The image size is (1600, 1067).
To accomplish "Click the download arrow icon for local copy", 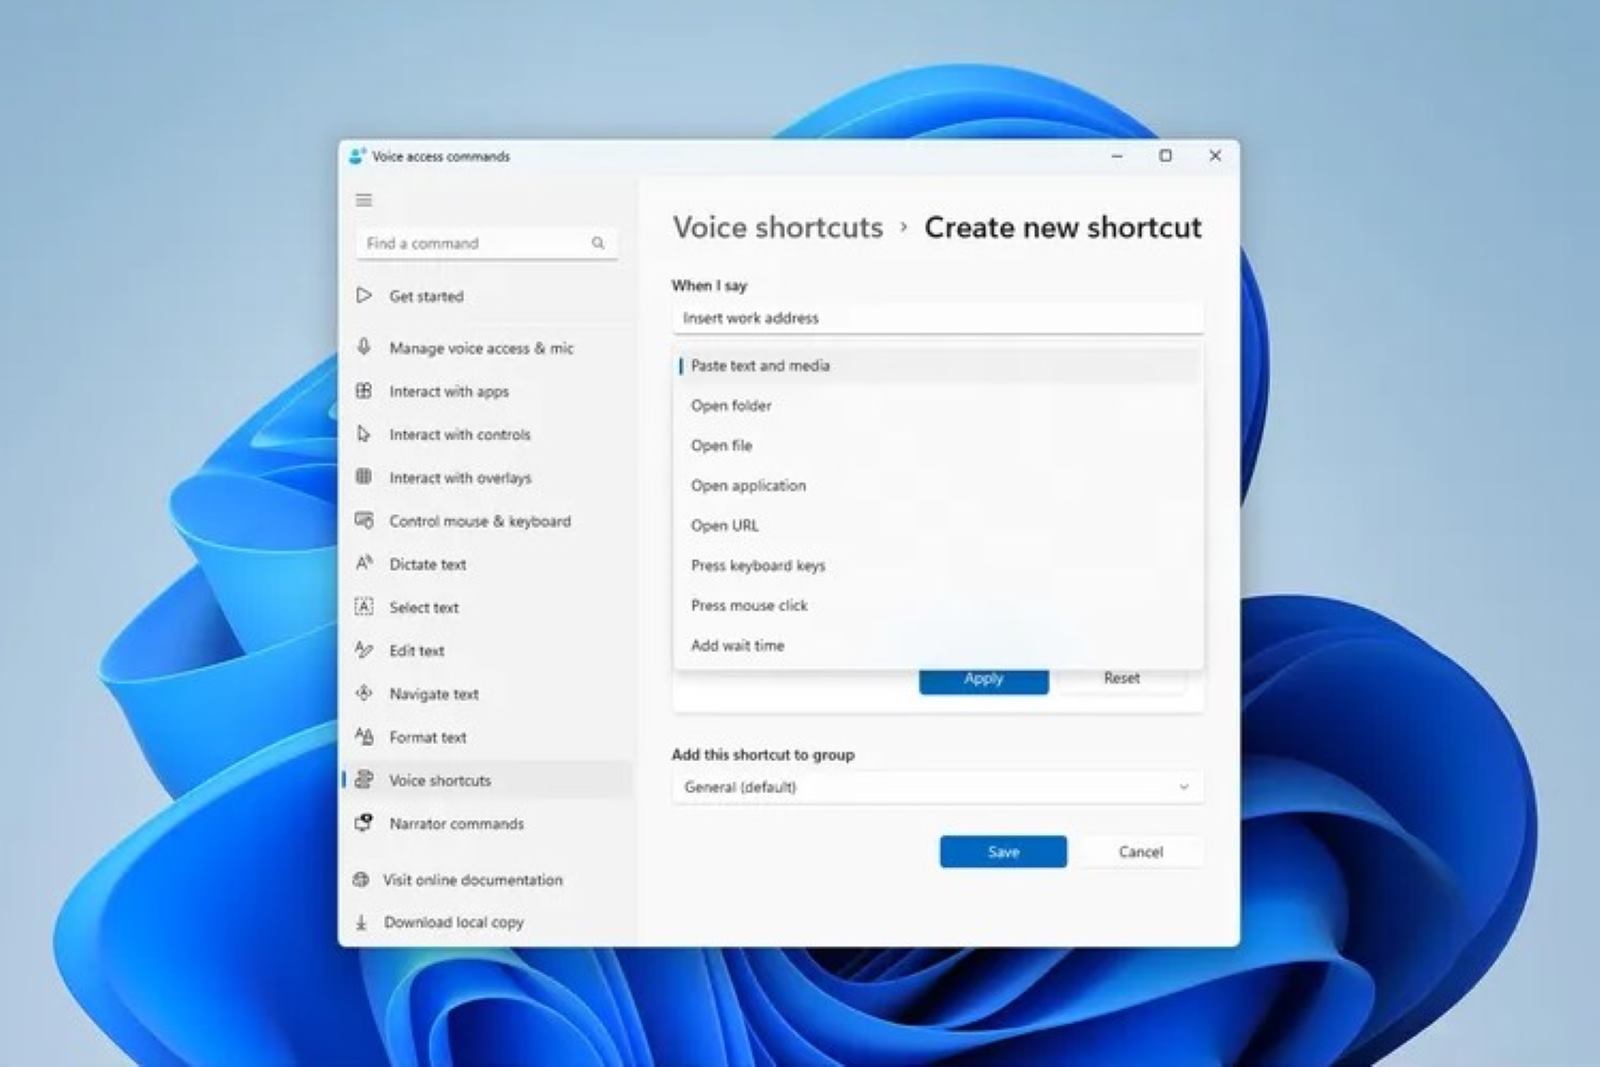I will pos(361,922).
